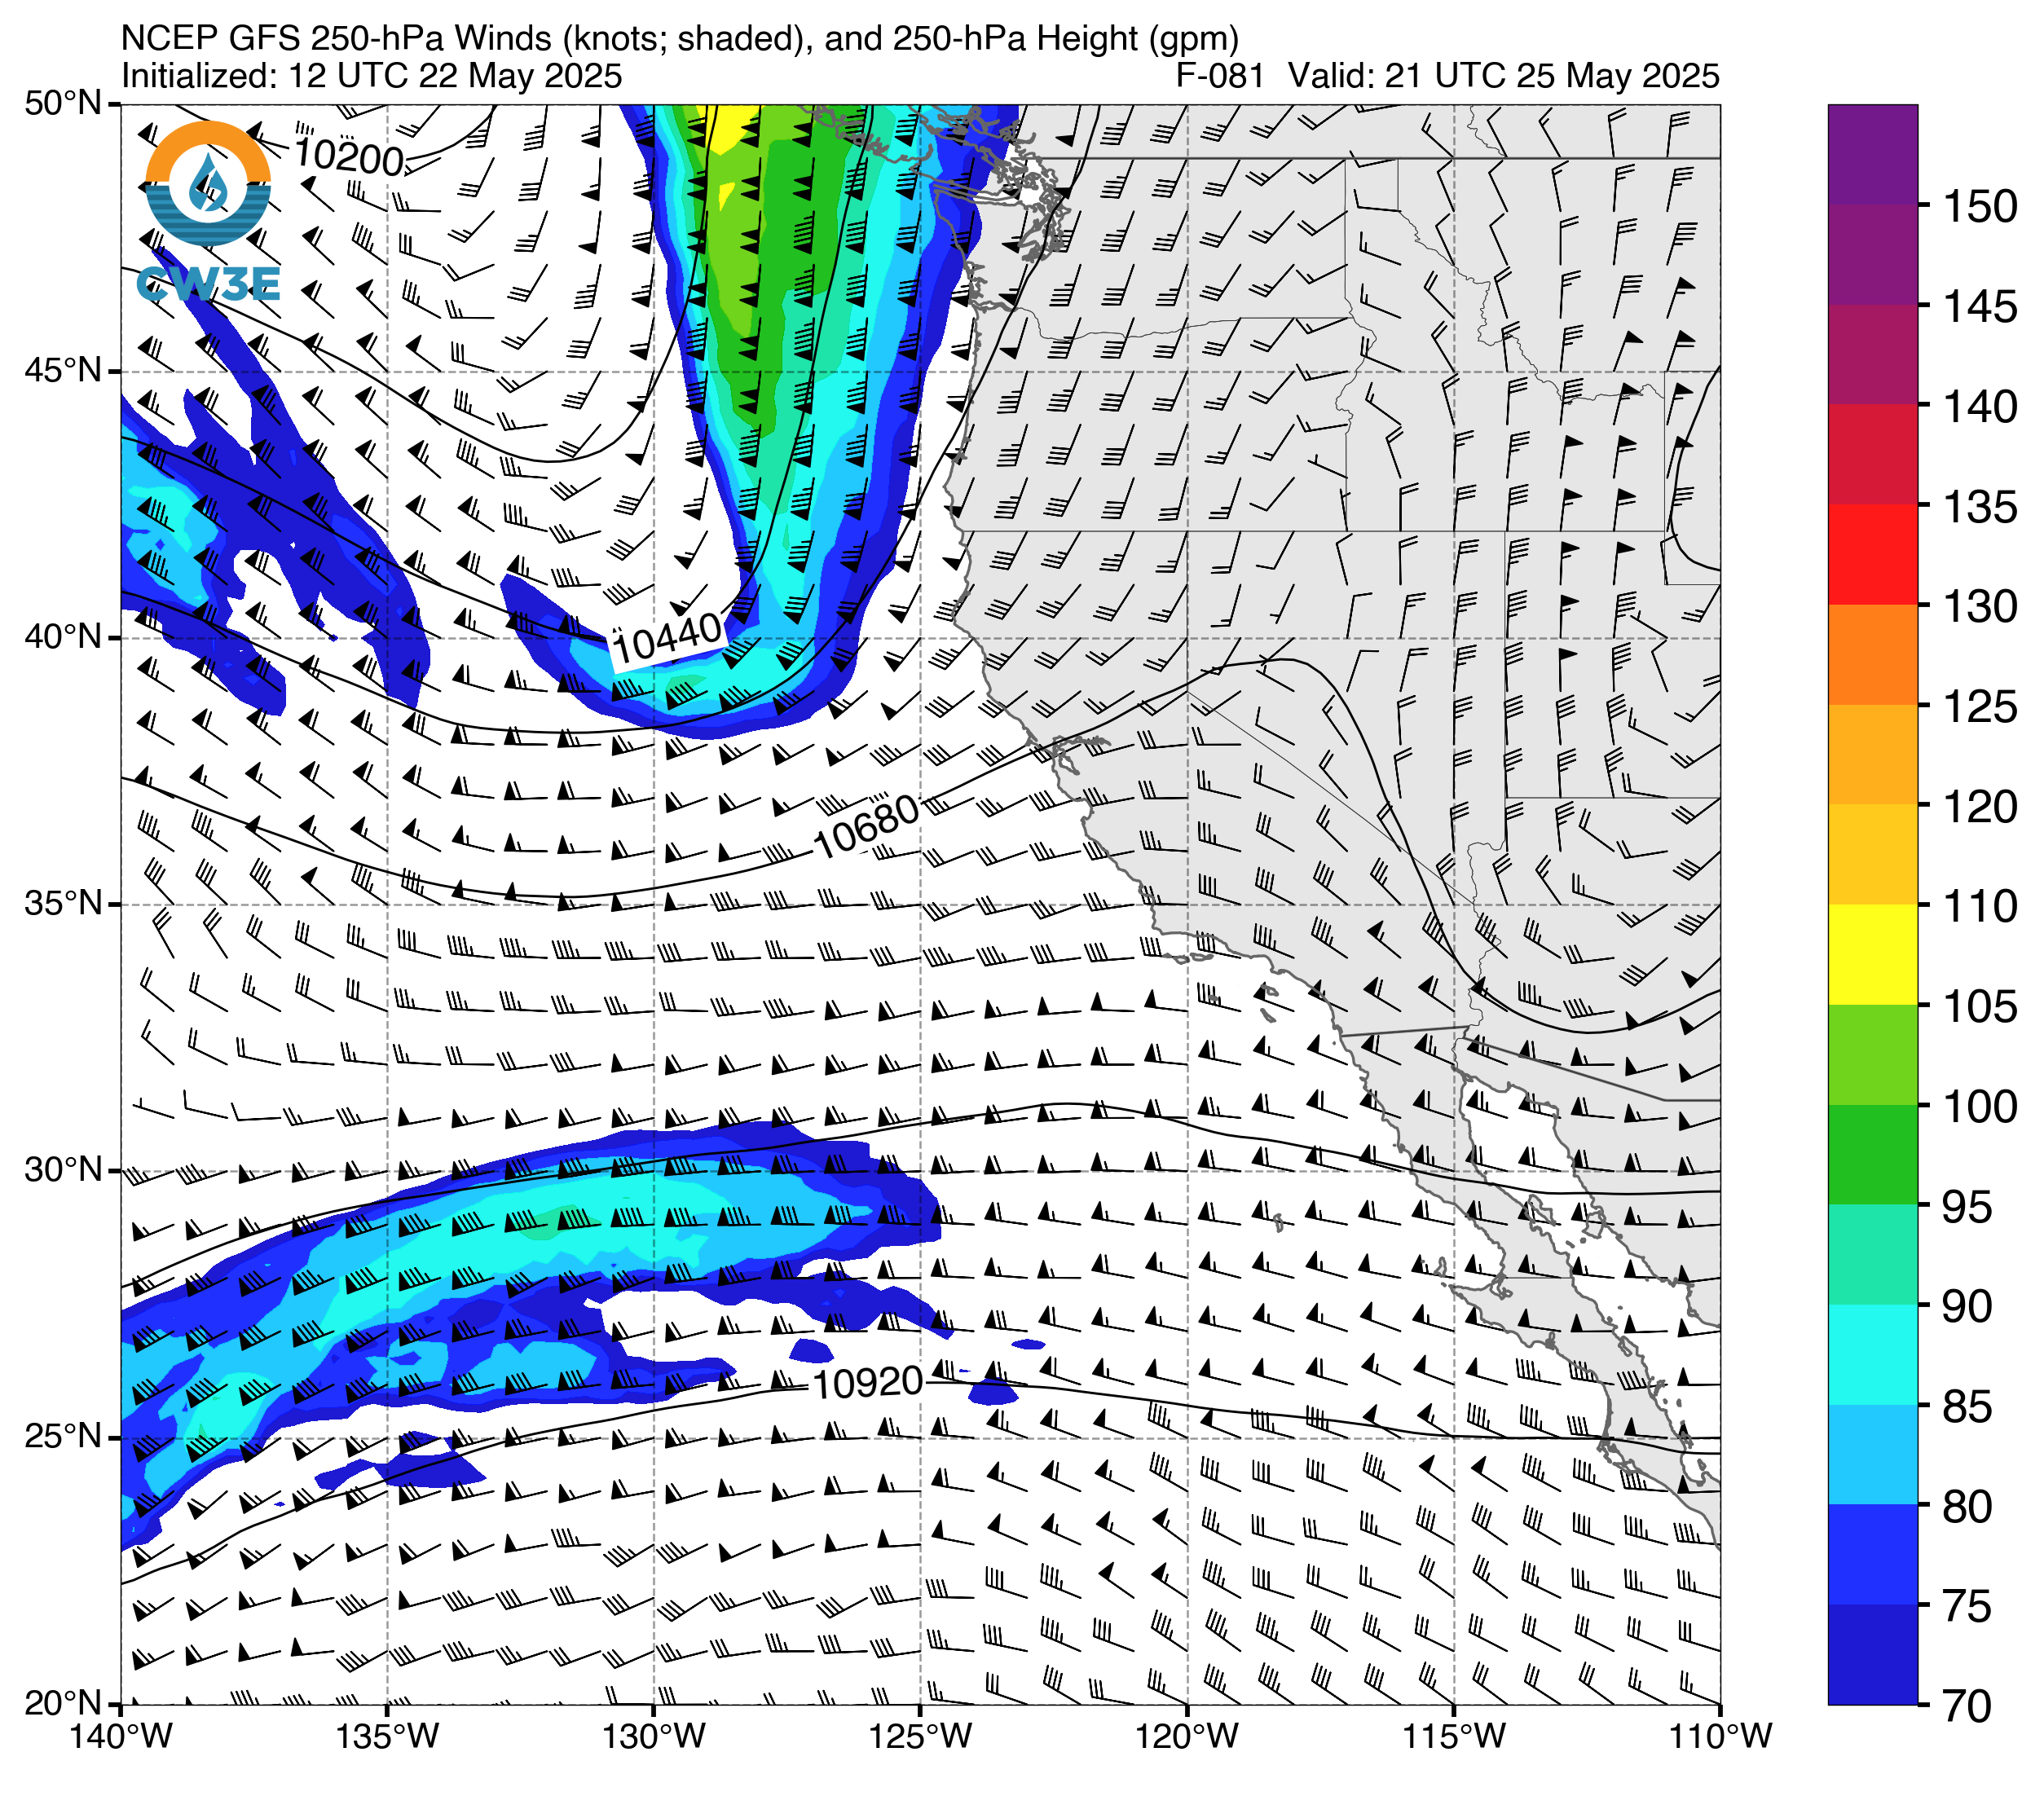Click the 145 colorbar tick label
The image size is (2044, 1796).
(1980, 307)
